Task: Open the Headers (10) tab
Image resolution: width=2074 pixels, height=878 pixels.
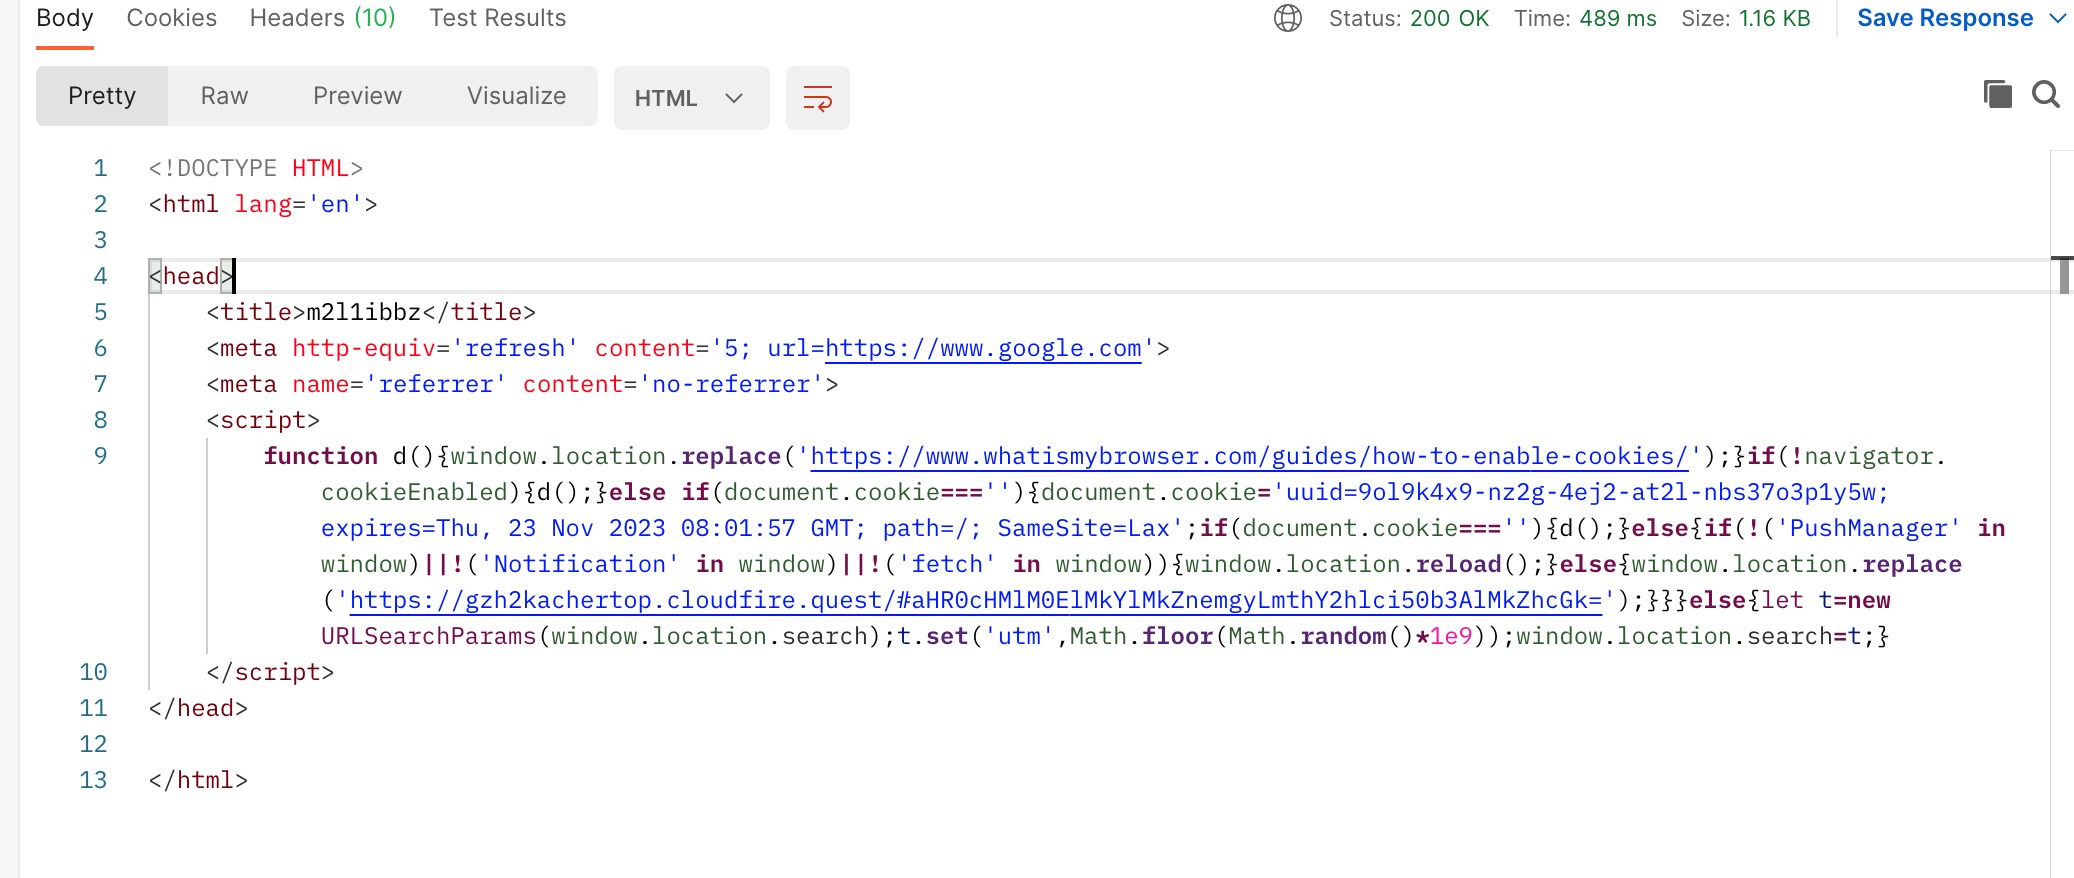Action: [322, 18]
